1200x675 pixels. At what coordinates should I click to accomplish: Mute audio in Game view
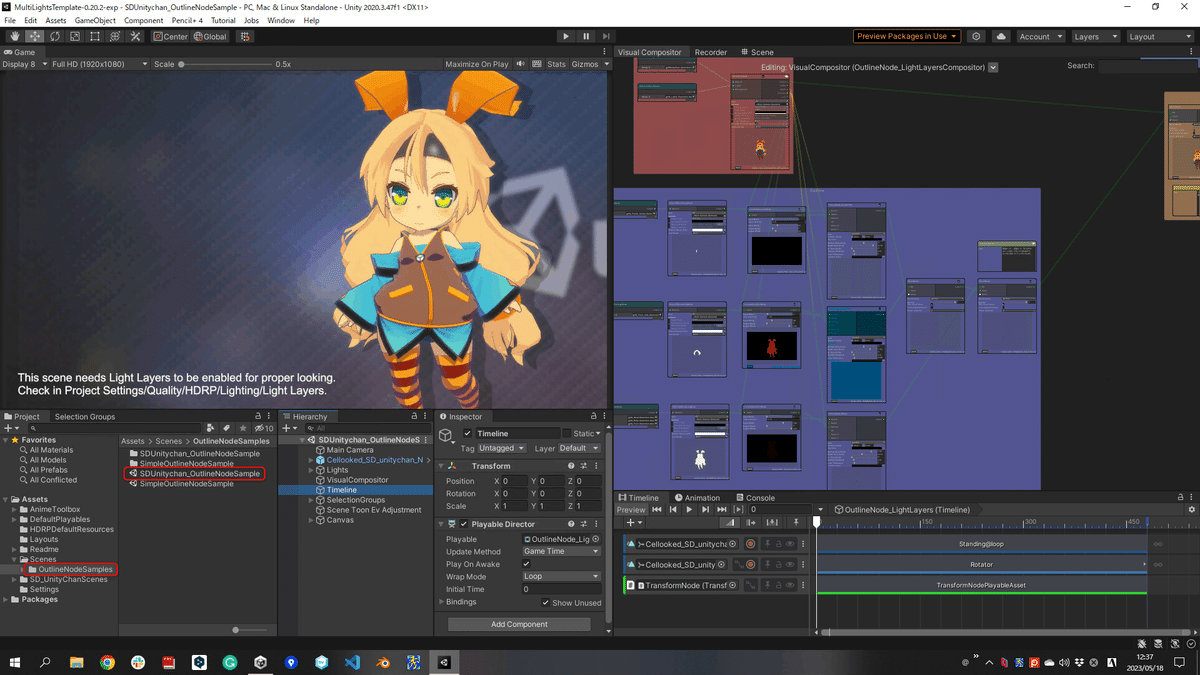click(521, 64)
